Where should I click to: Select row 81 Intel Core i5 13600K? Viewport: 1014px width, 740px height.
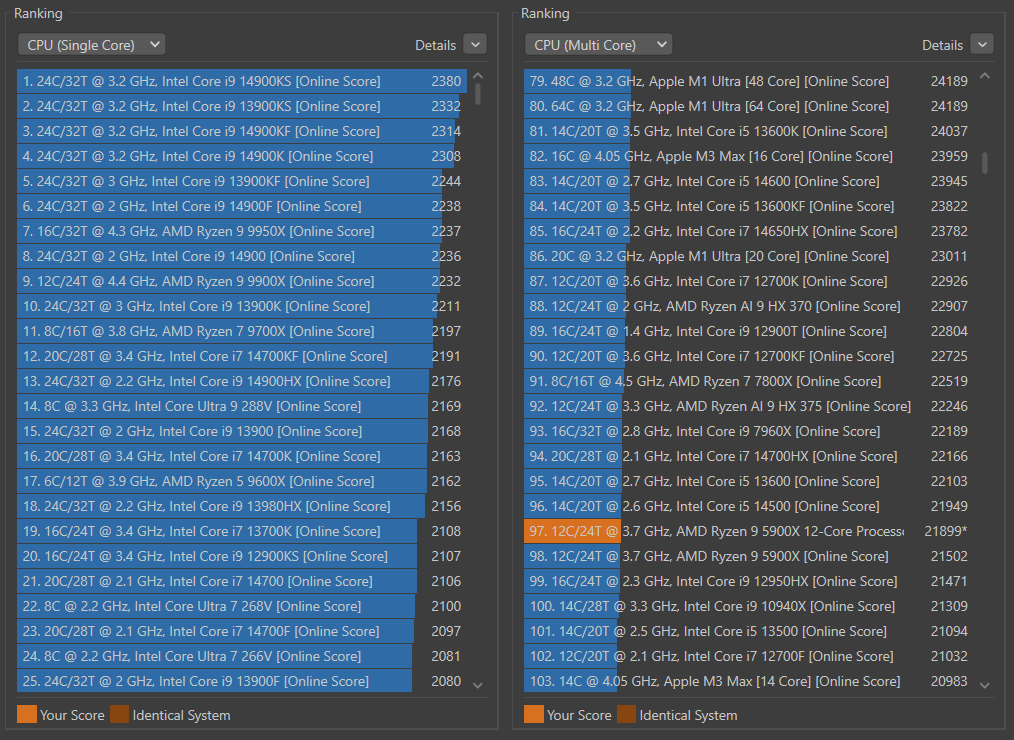tap(749, 131)
